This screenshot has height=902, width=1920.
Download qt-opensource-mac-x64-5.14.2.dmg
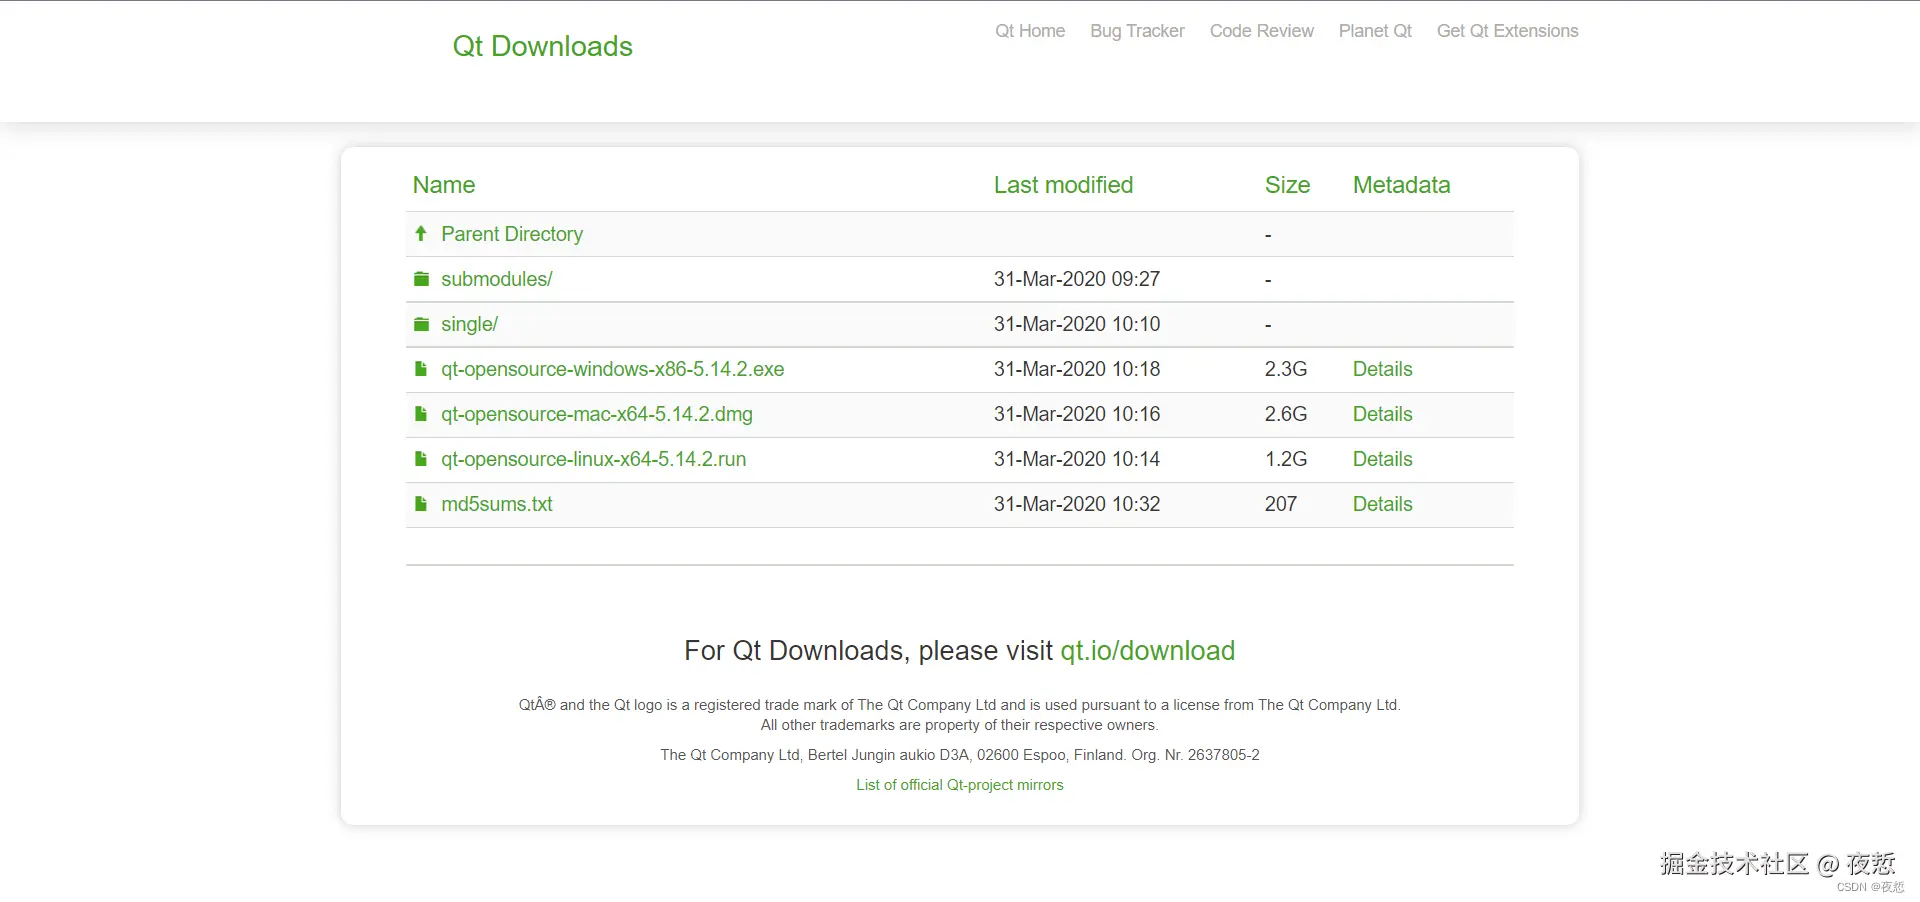click(597, 414)
